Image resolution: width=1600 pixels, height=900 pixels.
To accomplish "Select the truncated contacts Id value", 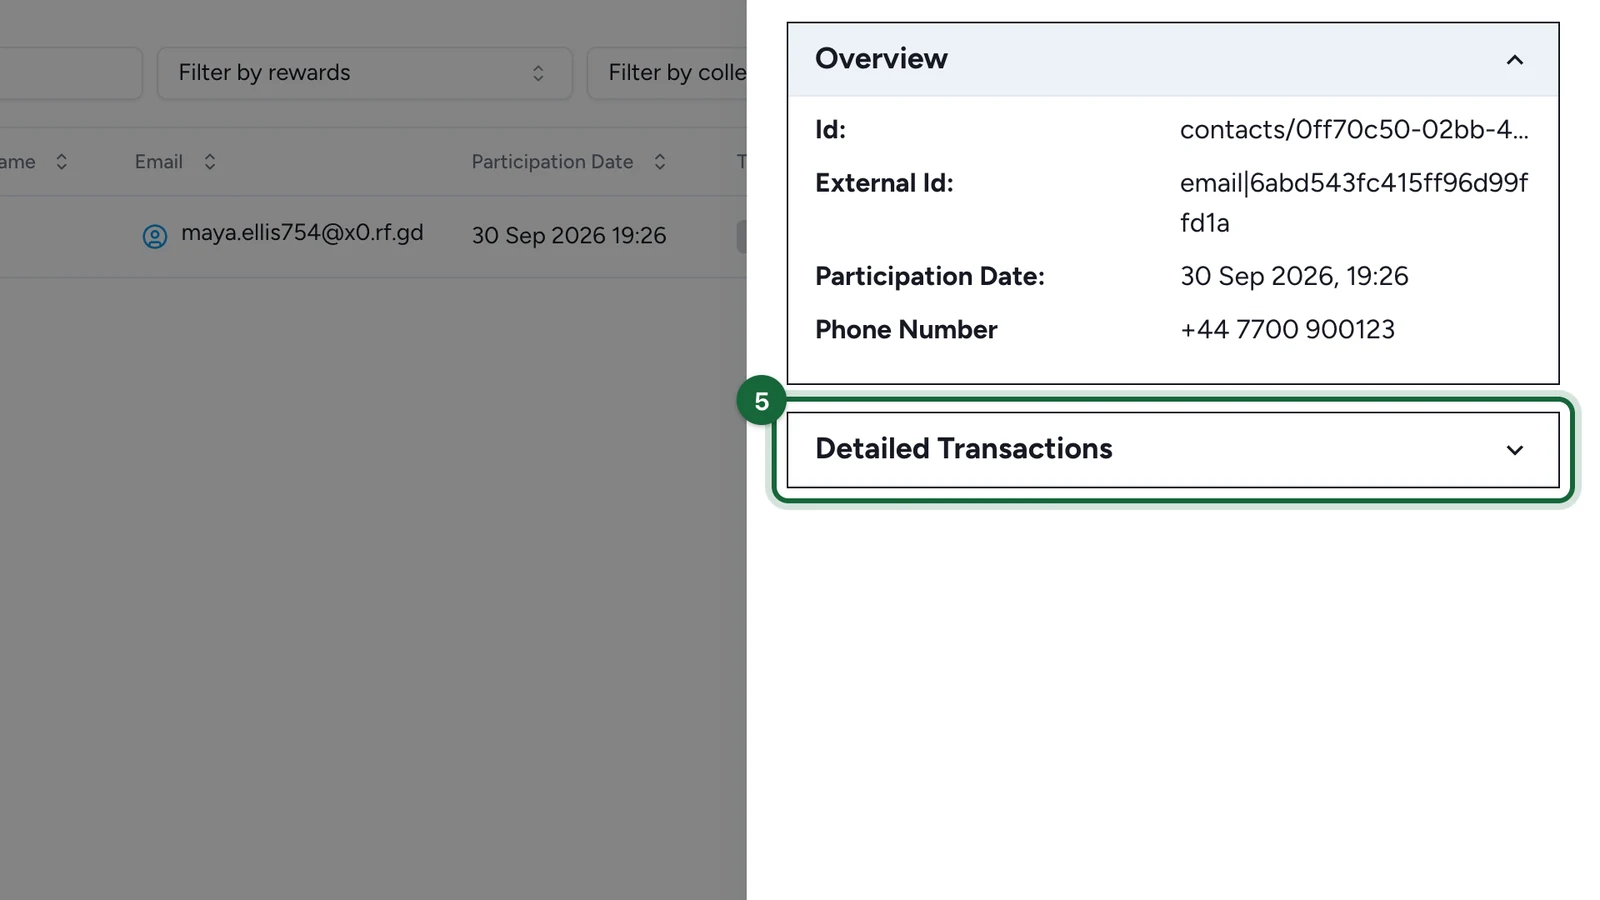I will (x=1354, y=130).
